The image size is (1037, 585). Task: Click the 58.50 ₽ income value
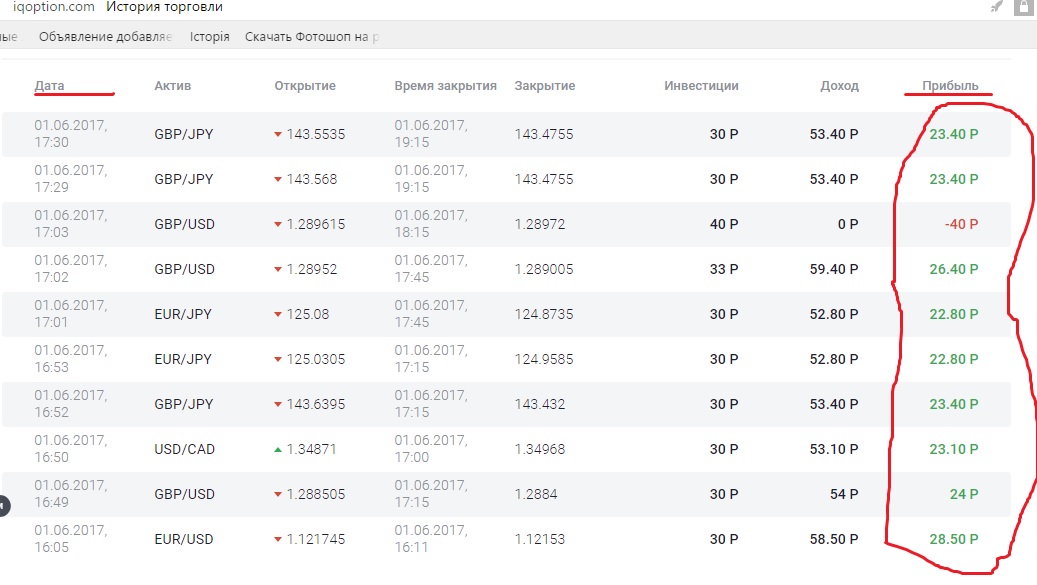point(834,539)
